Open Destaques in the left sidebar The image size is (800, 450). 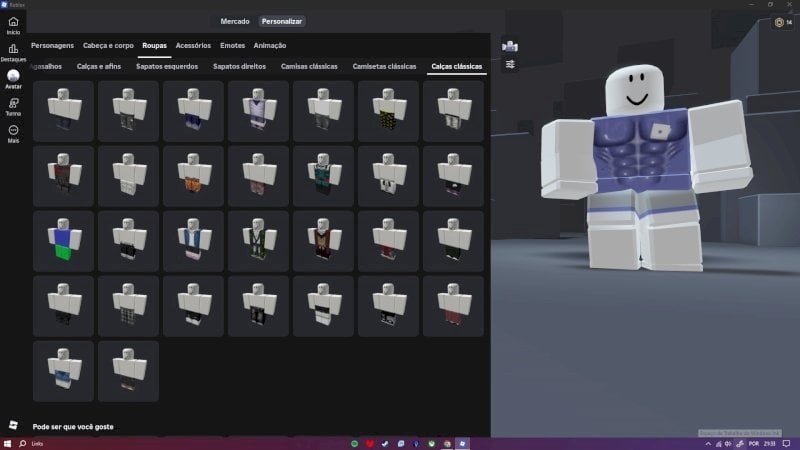(x=13, y=50)
